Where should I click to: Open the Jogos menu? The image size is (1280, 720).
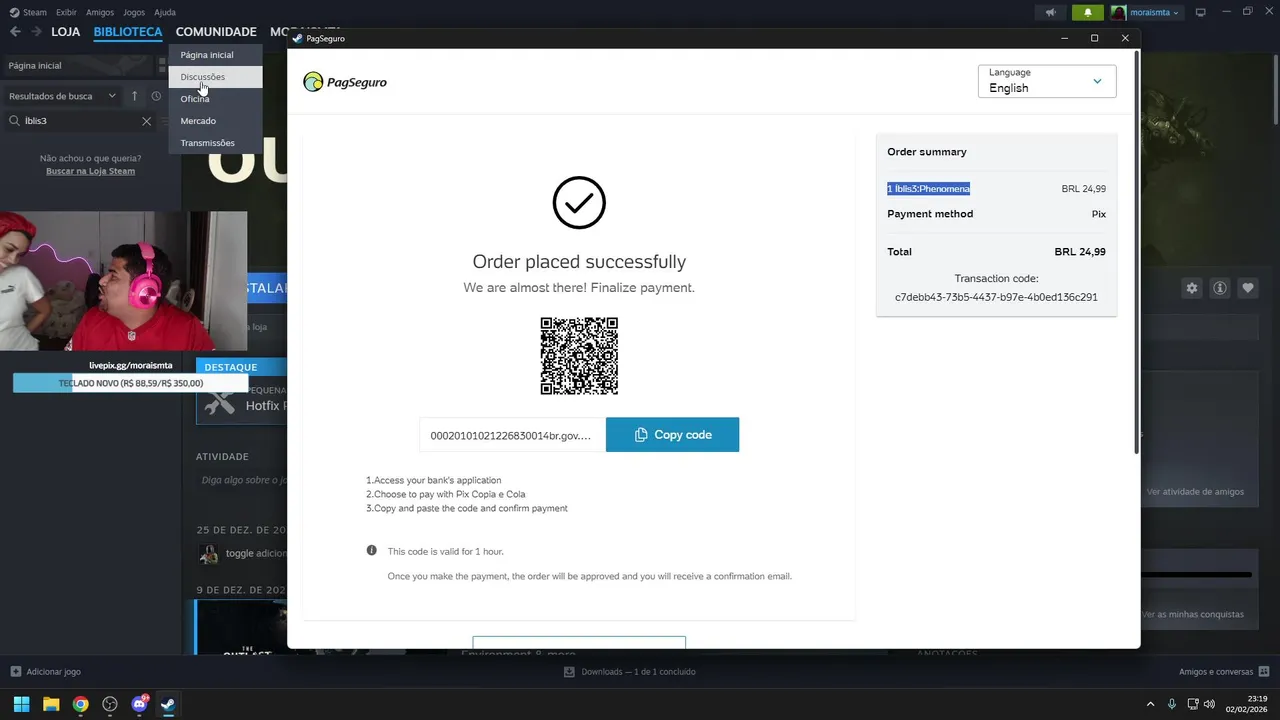134,12
